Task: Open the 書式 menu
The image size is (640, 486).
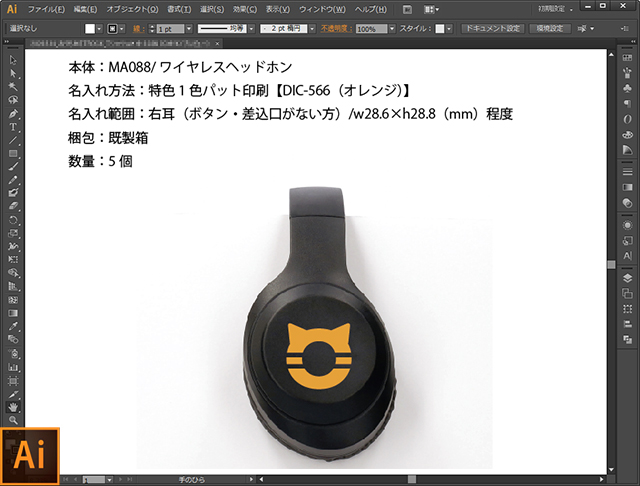Action: coord(179,9)
